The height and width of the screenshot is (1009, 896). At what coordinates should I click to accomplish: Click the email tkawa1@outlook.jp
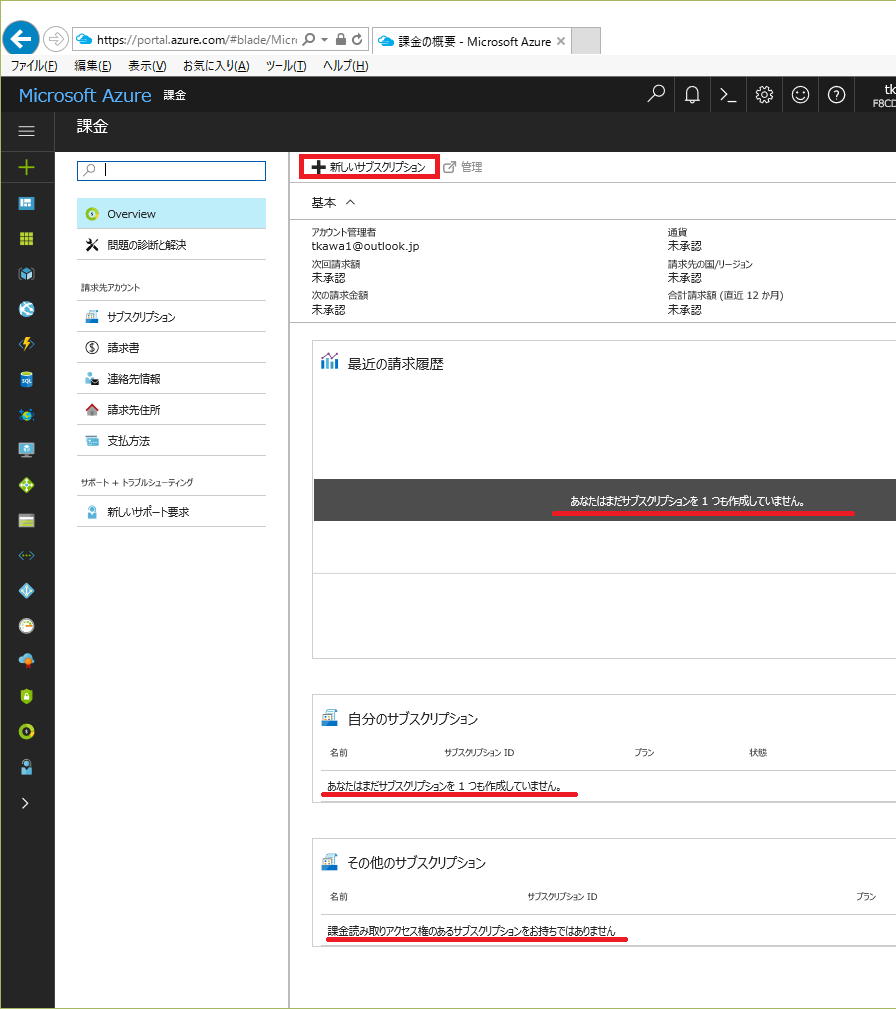coord(365,246)
